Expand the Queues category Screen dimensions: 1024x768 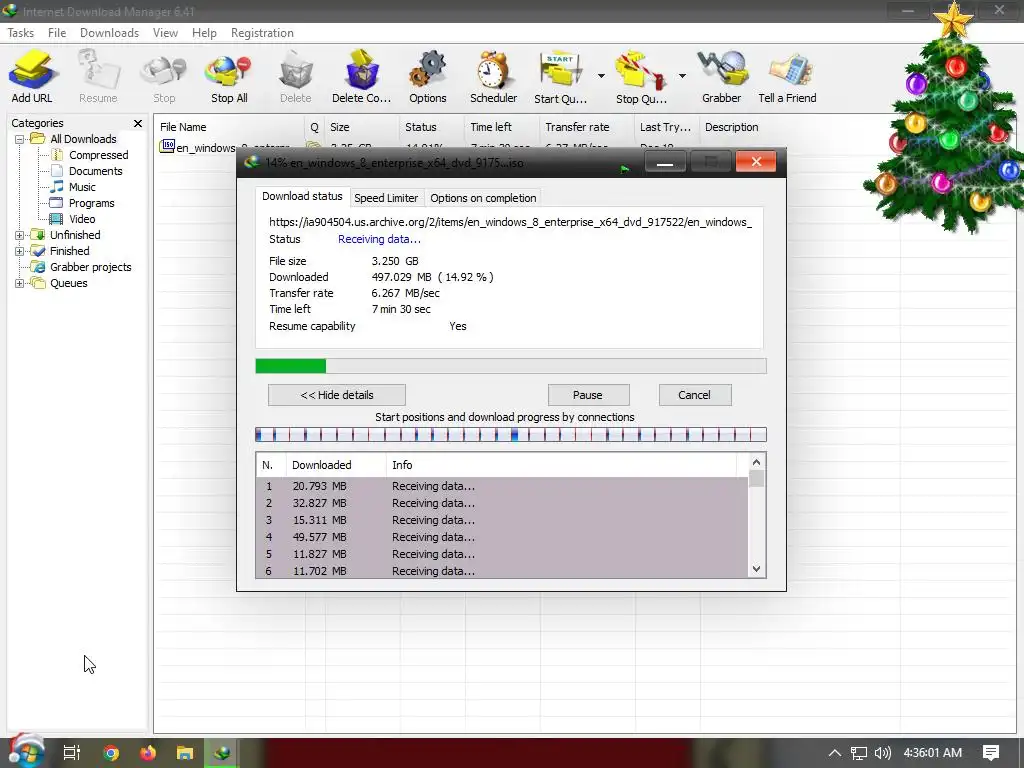20,283
